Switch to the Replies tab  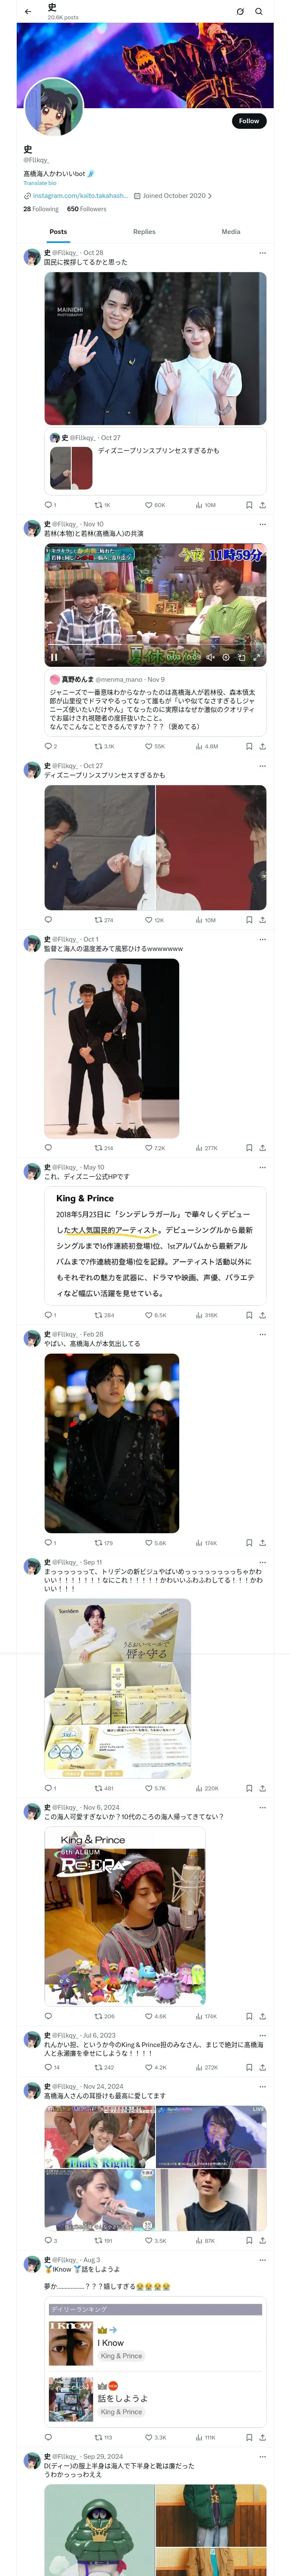click(144, 232)
